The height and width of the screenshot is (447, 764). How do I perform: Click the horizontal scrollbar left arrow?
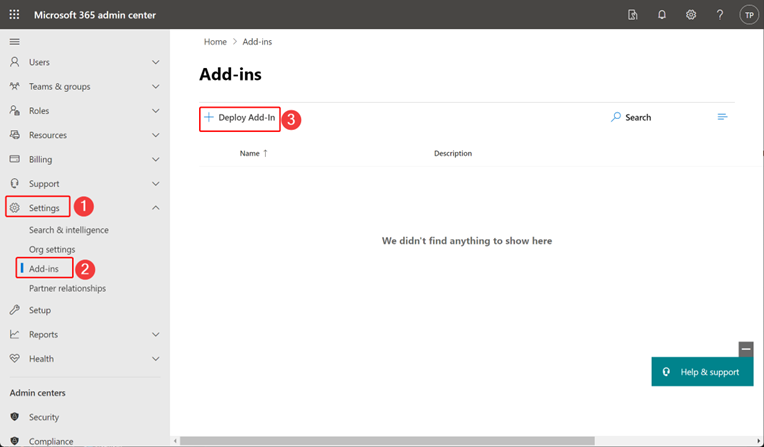pyautogui.click(x=175, y=441)
